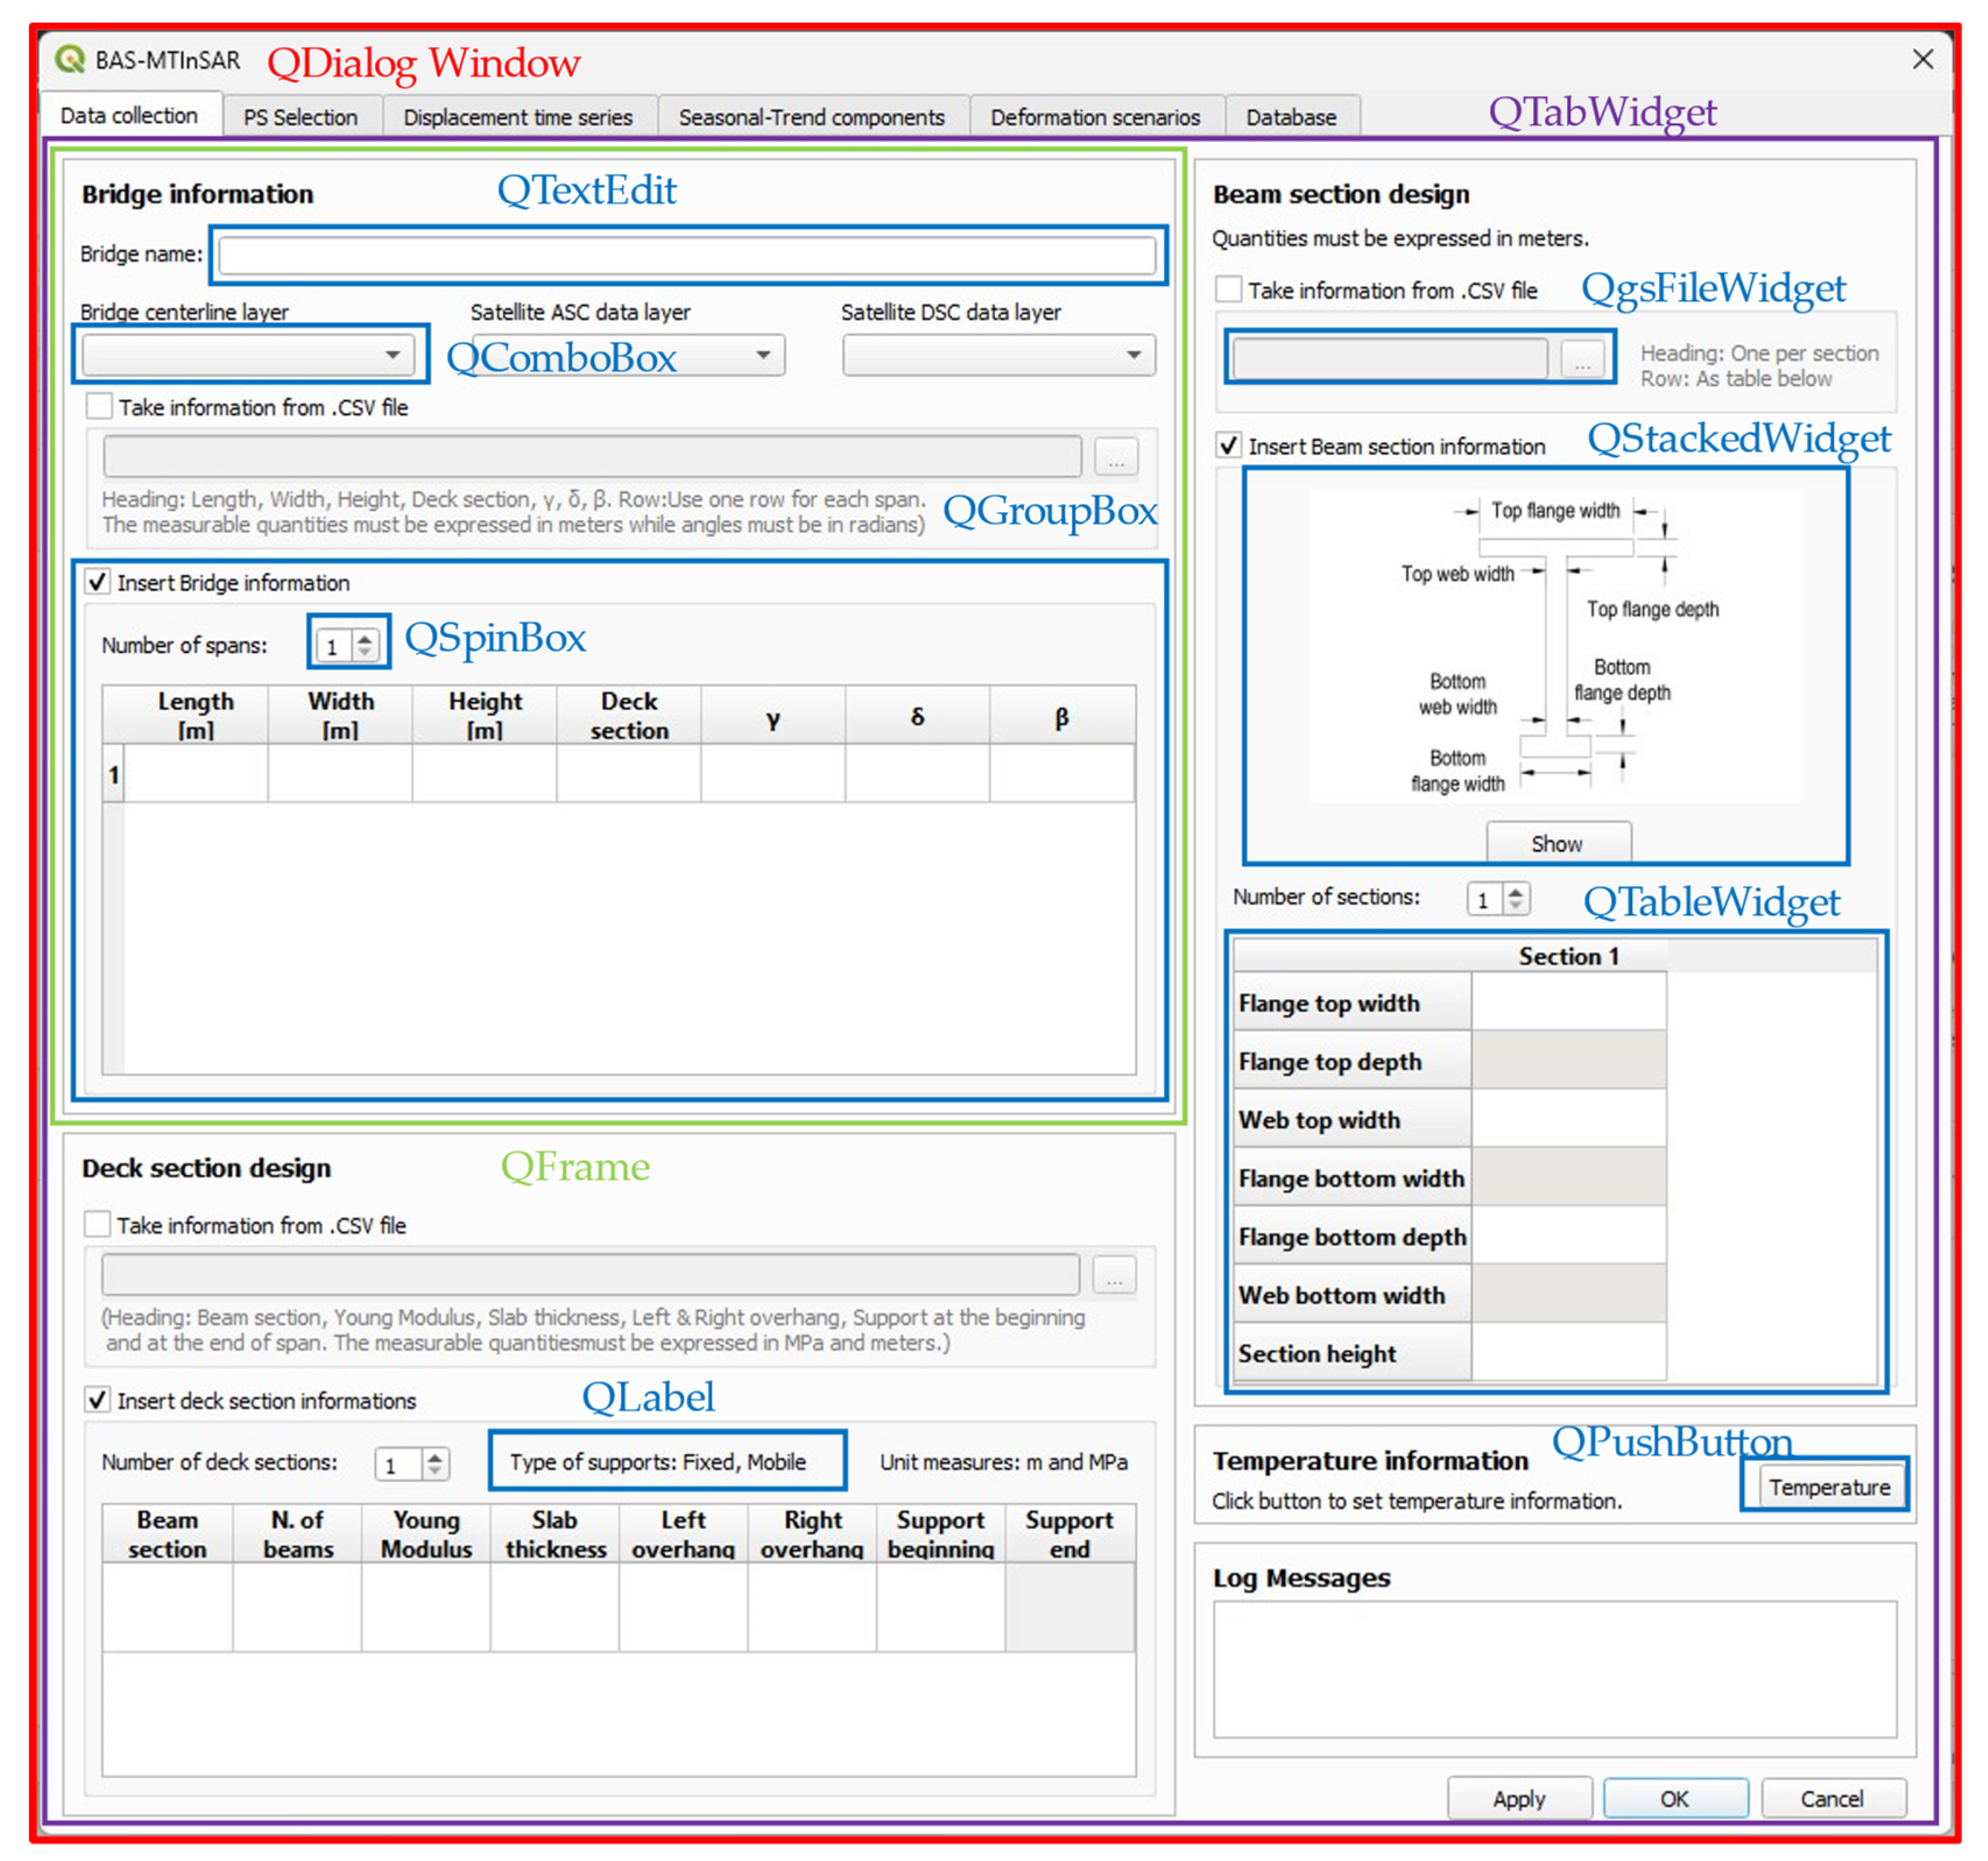1988x1861 pixels.
Task: Click browse button for Deck section CSV file
Action: (x=1114, y=1275)
